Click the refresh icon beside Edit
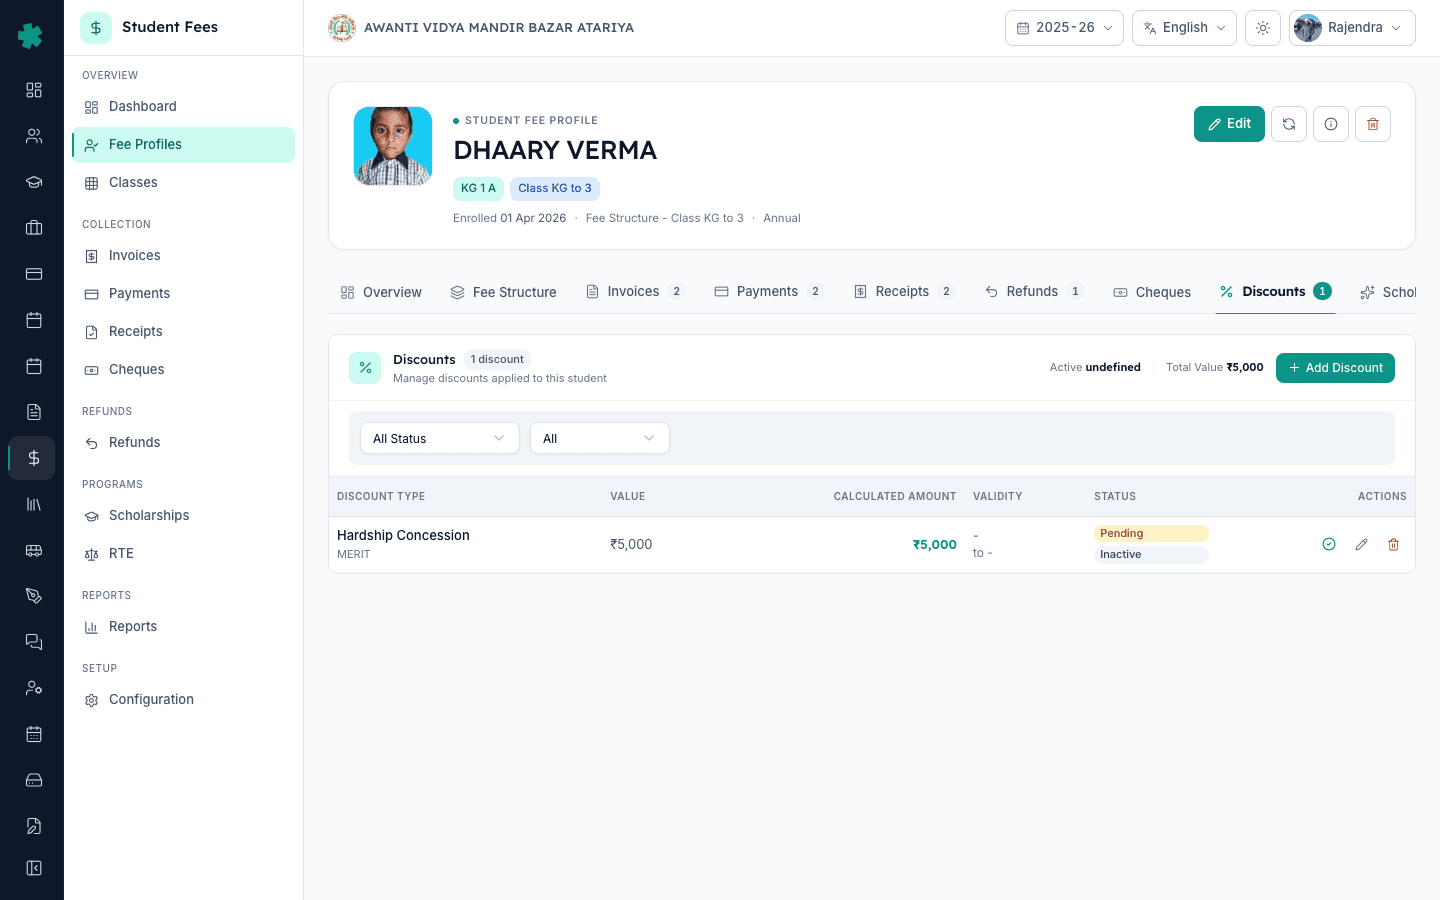The image size is (1440, 900). 1289,124
